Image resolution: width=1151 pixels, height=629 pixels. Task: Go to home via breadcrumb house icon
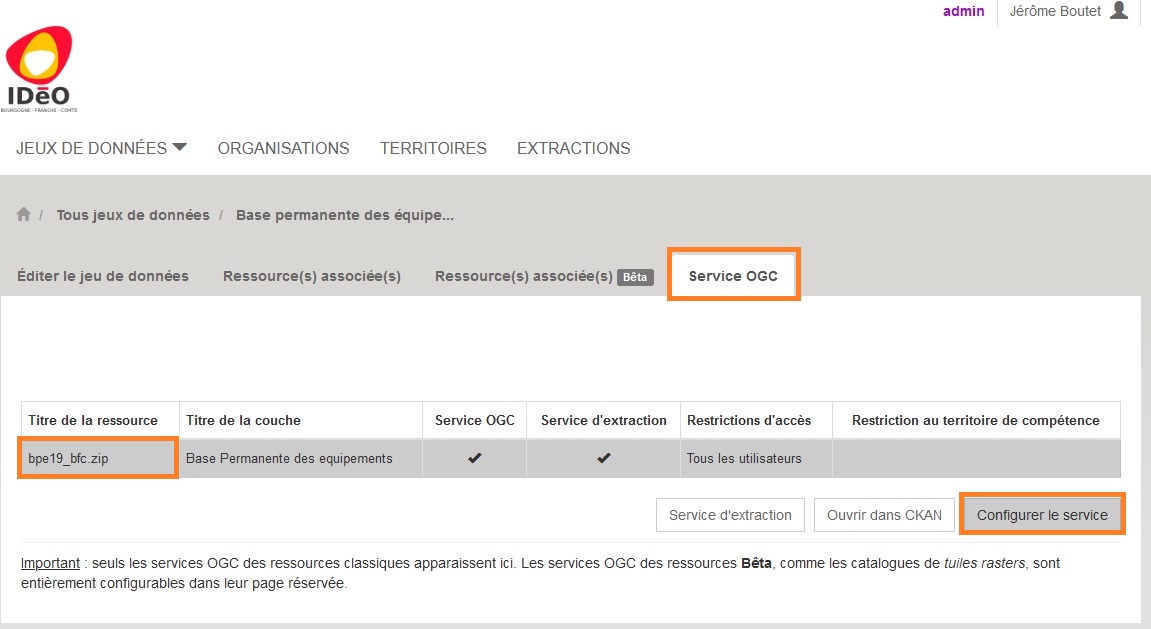23,214
